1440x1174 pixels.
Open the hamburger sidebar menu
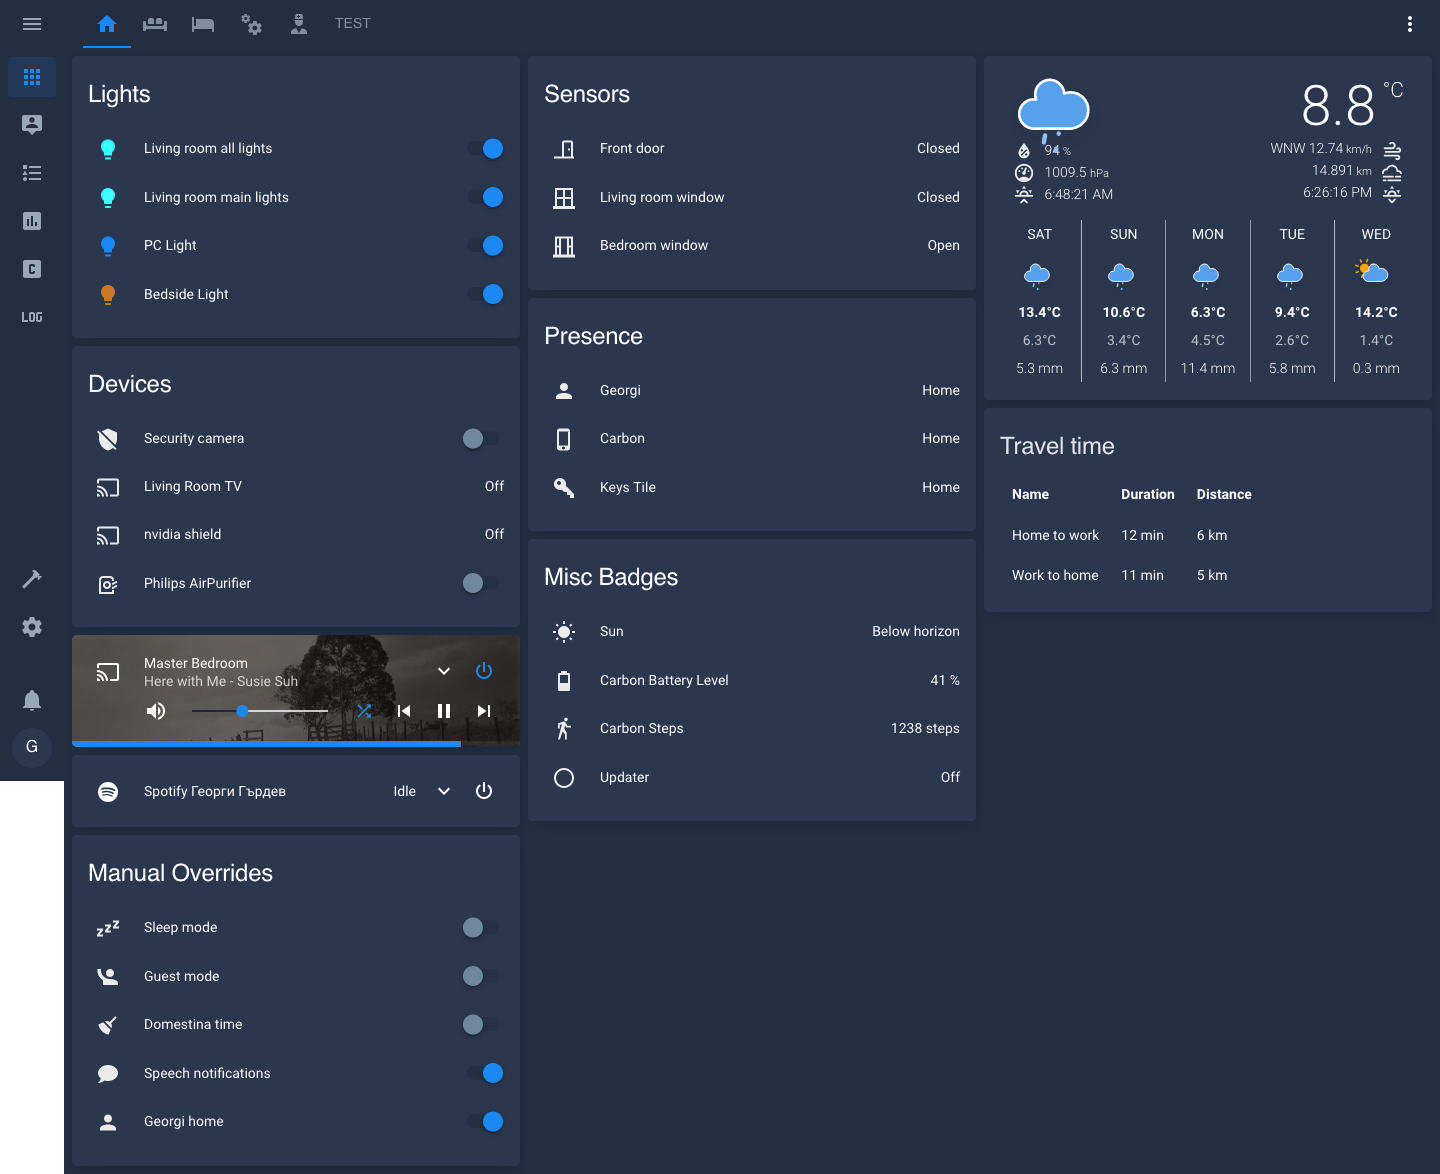click(32, 24)
